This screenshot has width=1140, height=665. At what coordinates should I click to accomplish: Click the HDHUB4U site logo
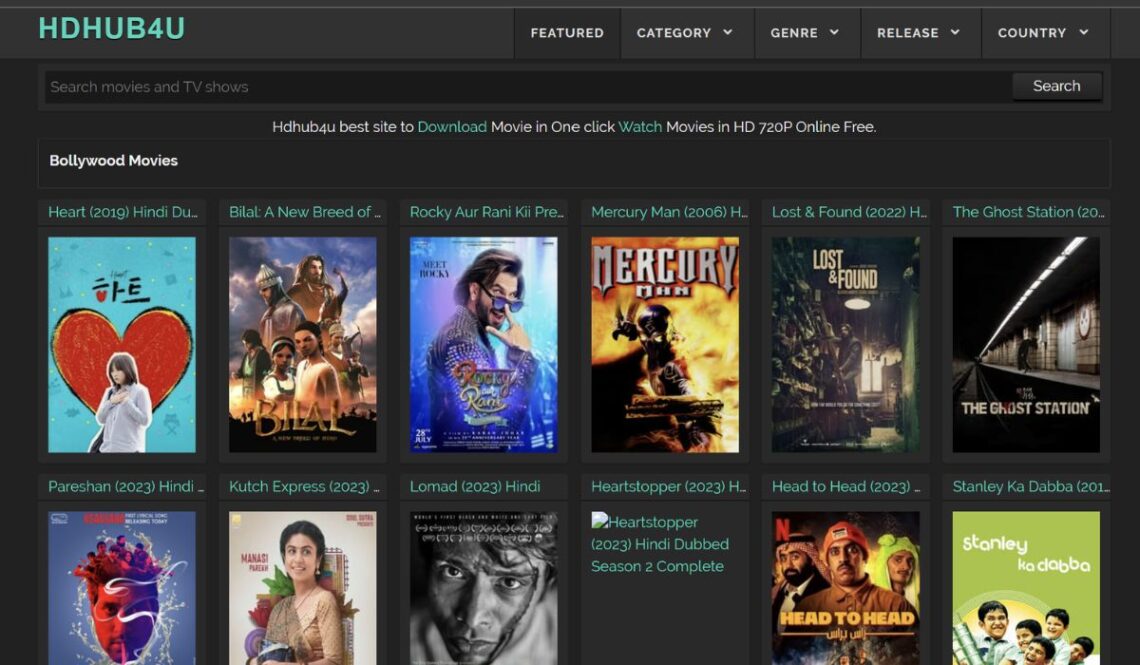[x=111, y=28]
